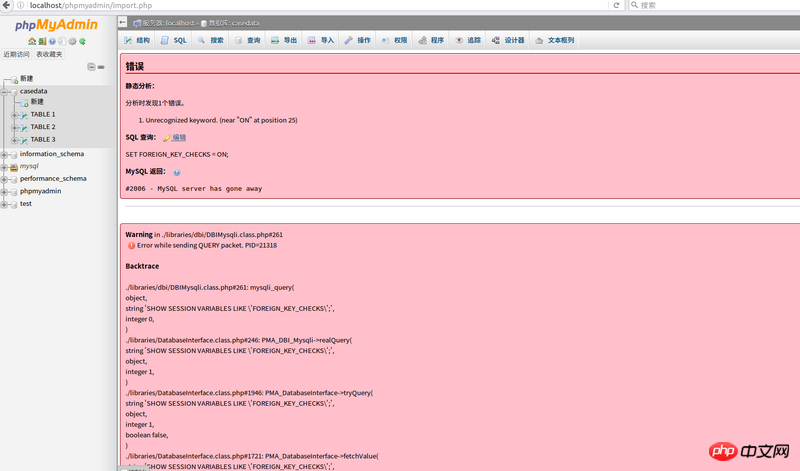The image size is (800, 471).
Task: Select the phpmyadmin database
Action: 40,191
